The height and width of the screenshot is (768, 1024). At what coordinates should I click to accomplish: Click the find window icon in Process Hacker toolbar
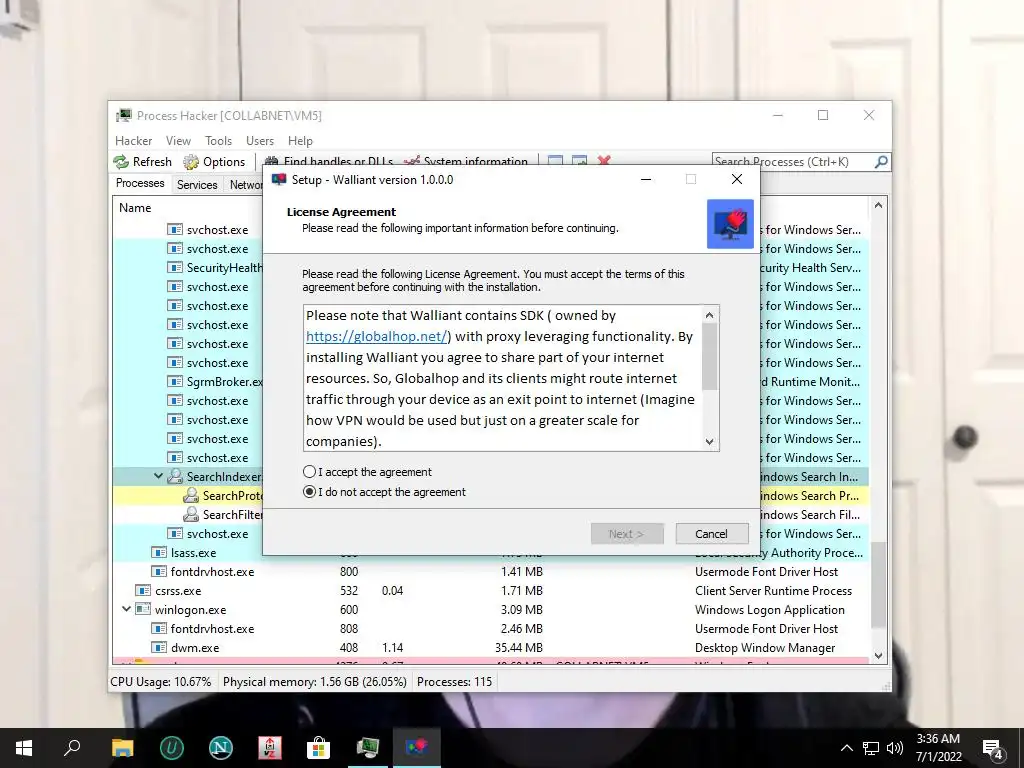555,160
